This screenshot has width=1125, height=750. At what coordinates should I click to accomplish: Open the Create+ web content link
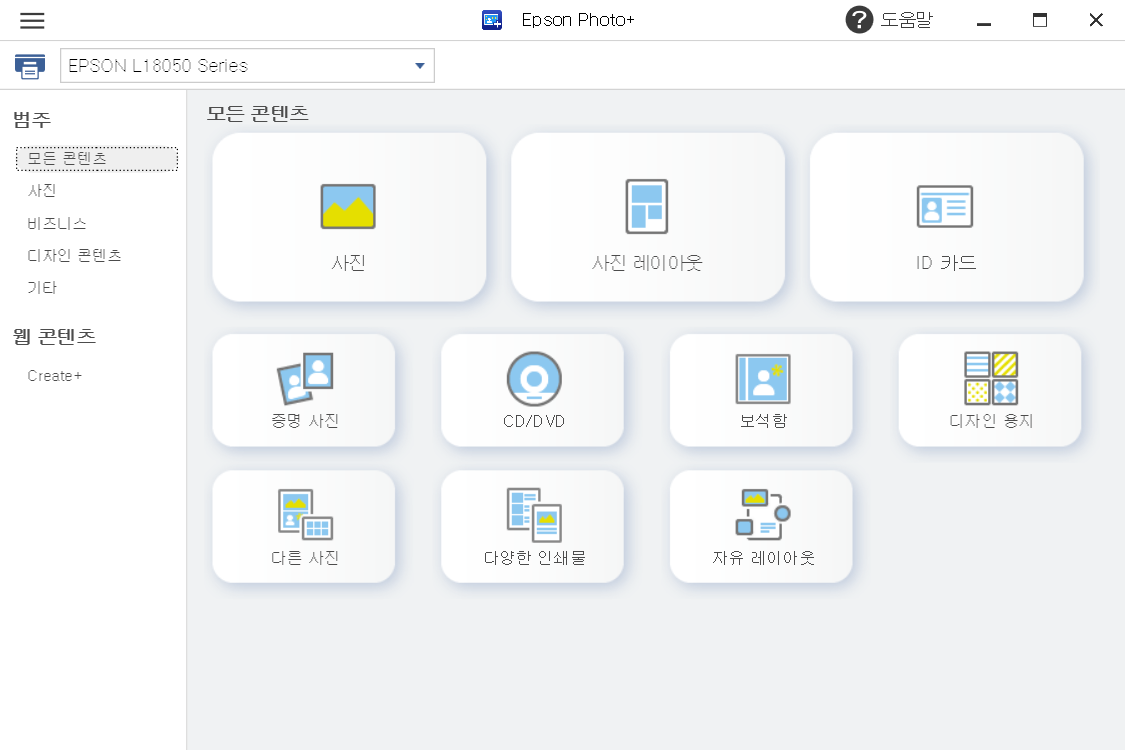[55, 376]
